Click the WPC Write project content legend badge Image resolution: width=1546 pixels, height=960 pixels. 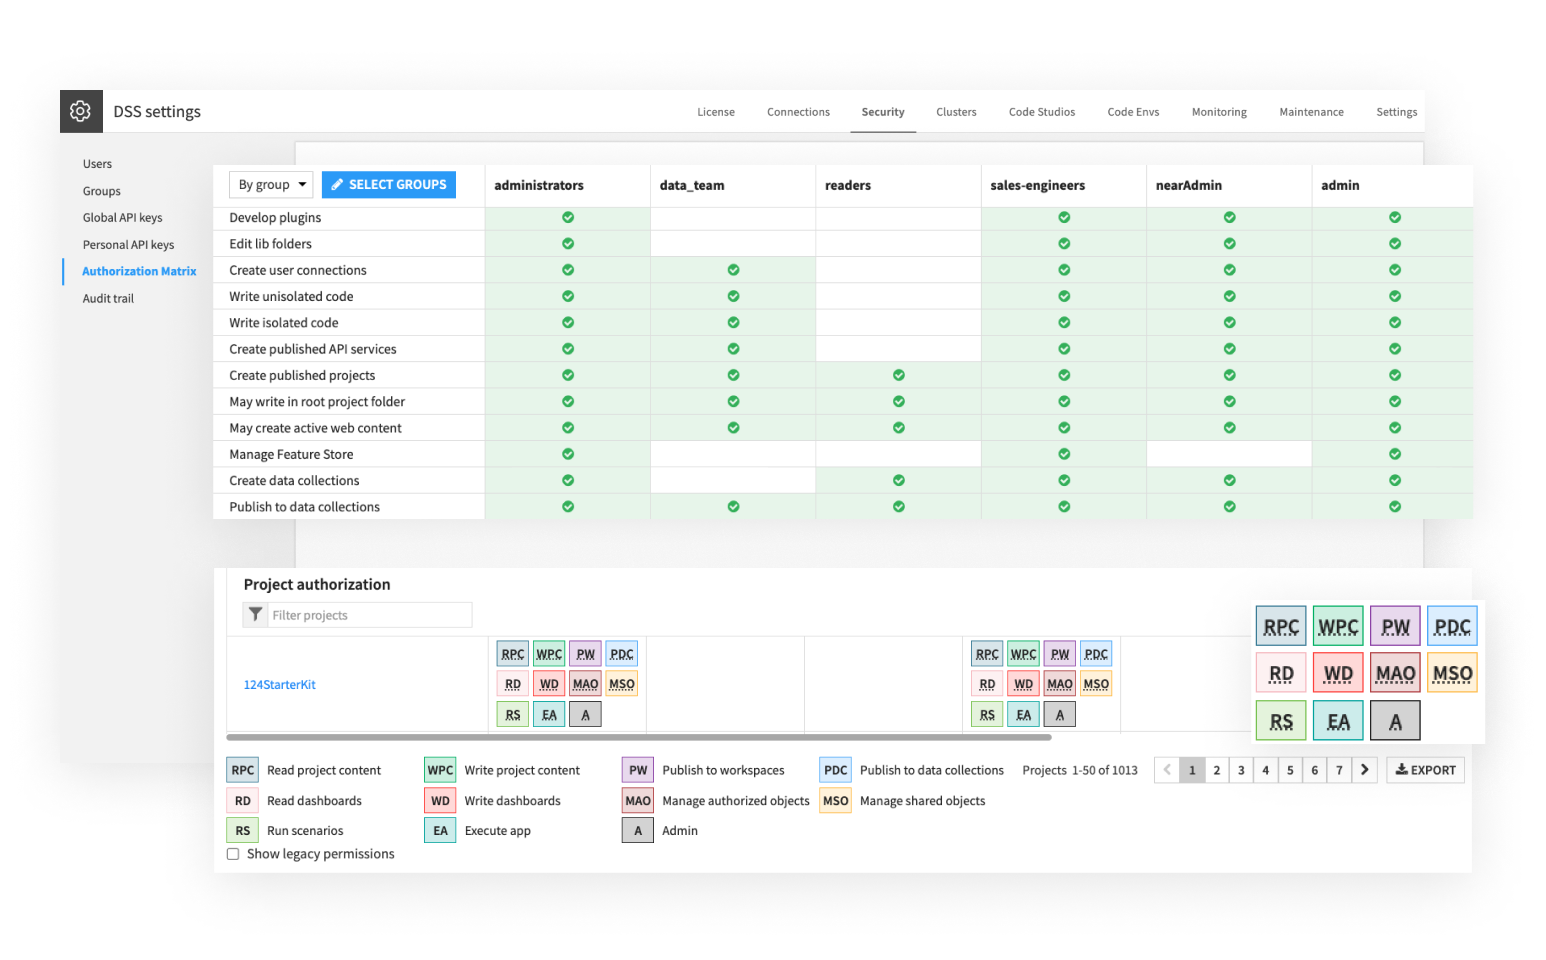point(440,769)
